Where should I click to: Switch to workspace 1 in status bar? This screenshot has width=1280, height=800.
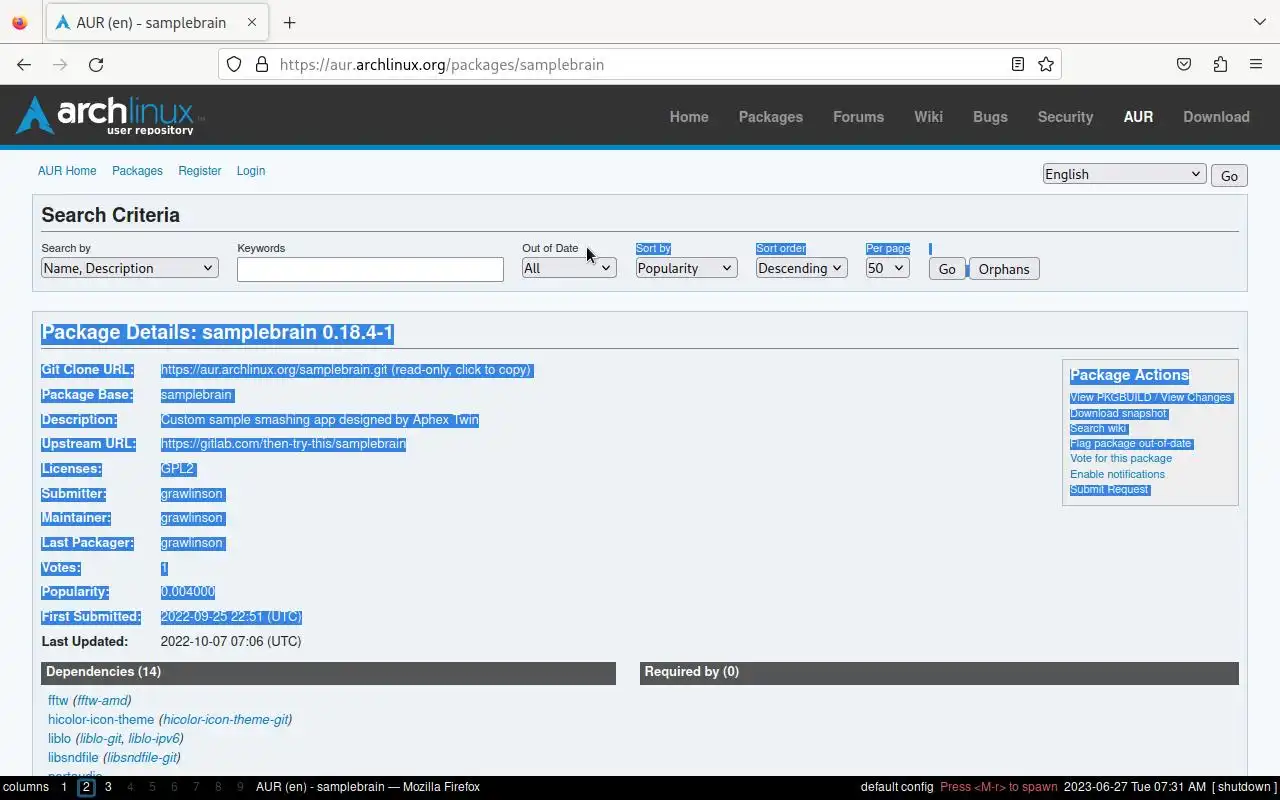[64, 787]
